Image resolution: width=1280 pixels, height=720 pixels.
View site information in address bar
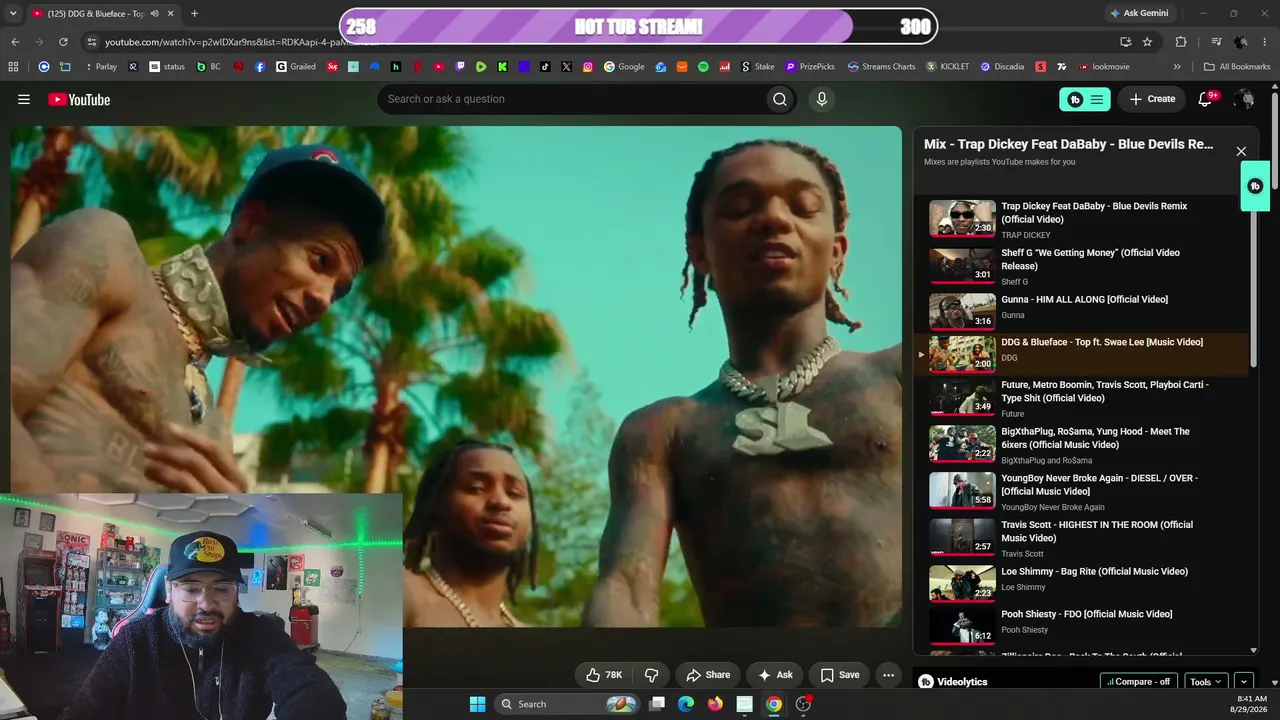click(x=92, y=42)
